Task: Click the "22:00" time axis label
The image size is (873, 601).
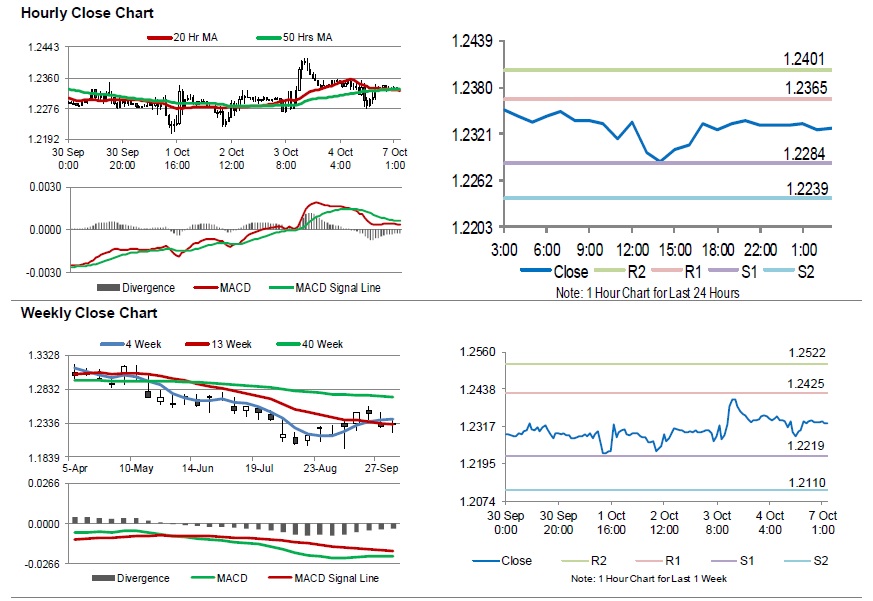Action: click(761, 250)
